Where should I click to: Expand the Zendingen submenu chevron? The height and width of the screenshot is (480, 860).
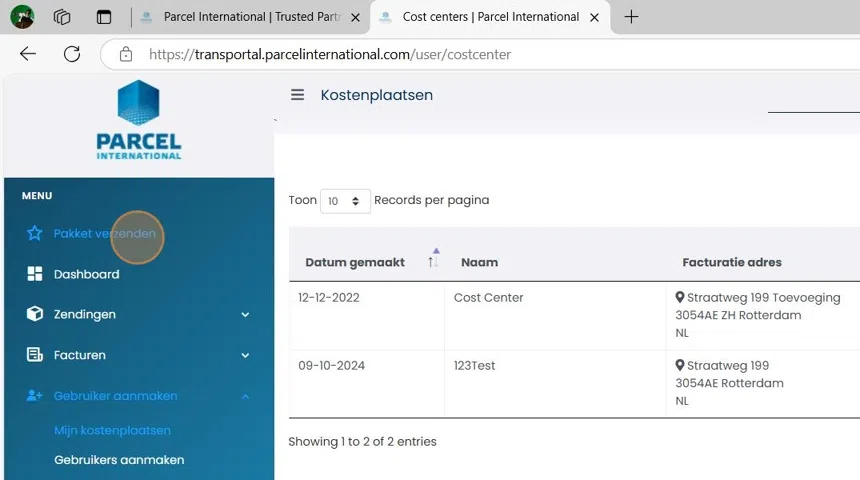tap(245, 315)
